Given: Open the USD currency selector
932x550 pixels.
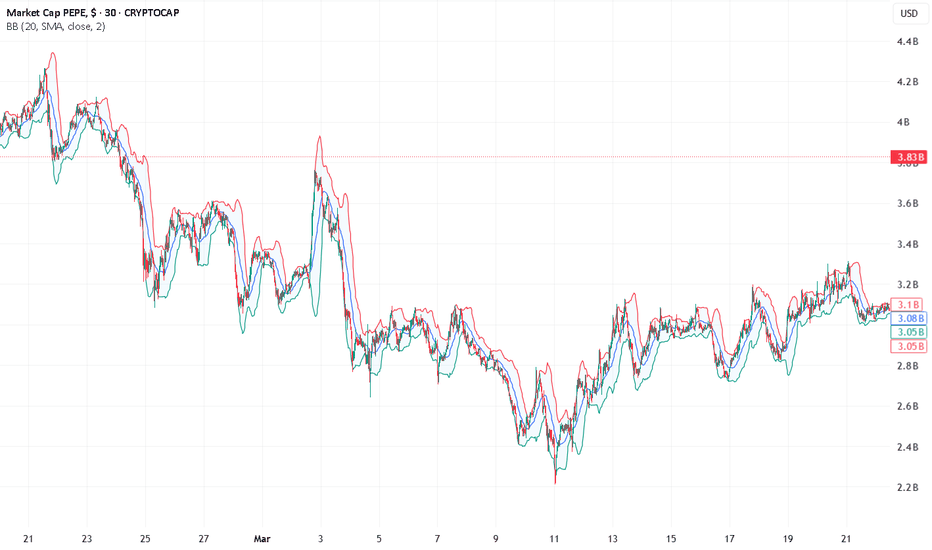Looking at the screenshot, I should pyautogui.click(x=908, y=13).
